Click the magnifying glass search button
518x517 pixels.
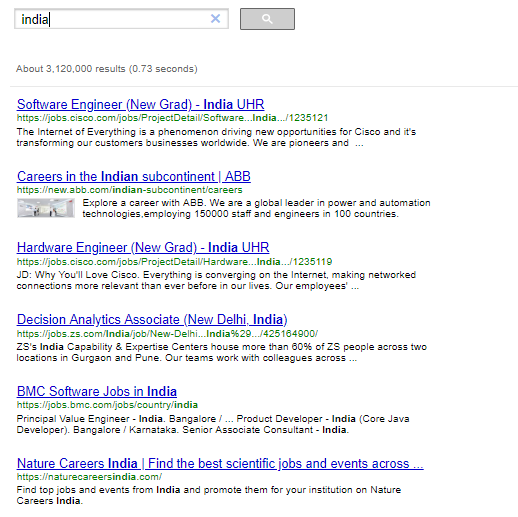click(267, 19)
